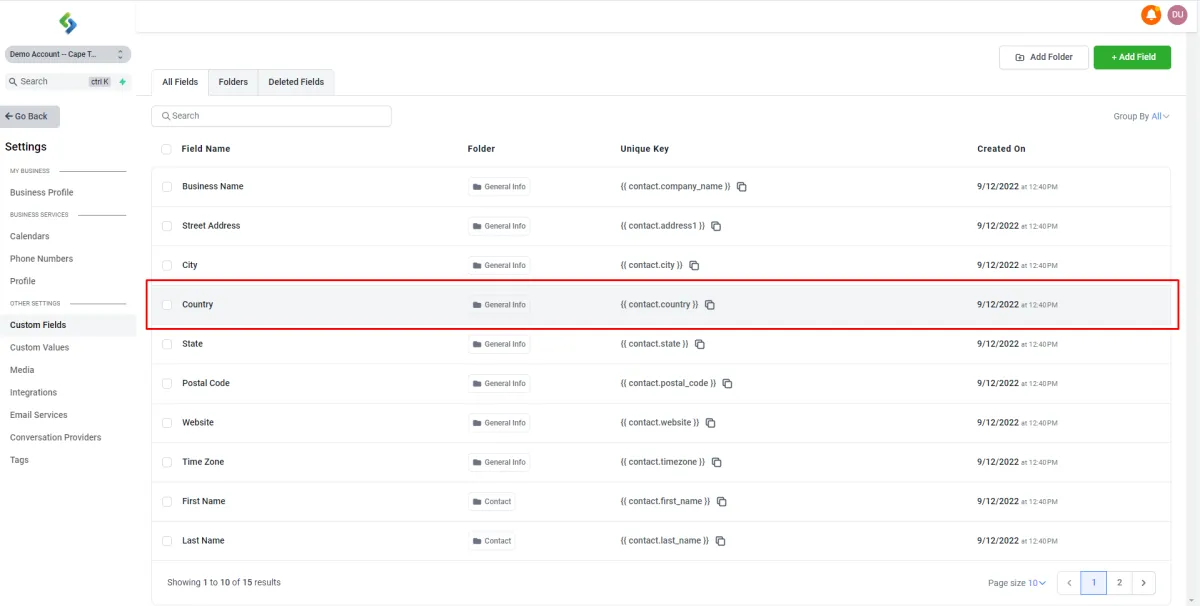This screenshot has width=1200, height=606.
Task: Open General Info folder tag for Time Zone
Action: pos(499,462)
